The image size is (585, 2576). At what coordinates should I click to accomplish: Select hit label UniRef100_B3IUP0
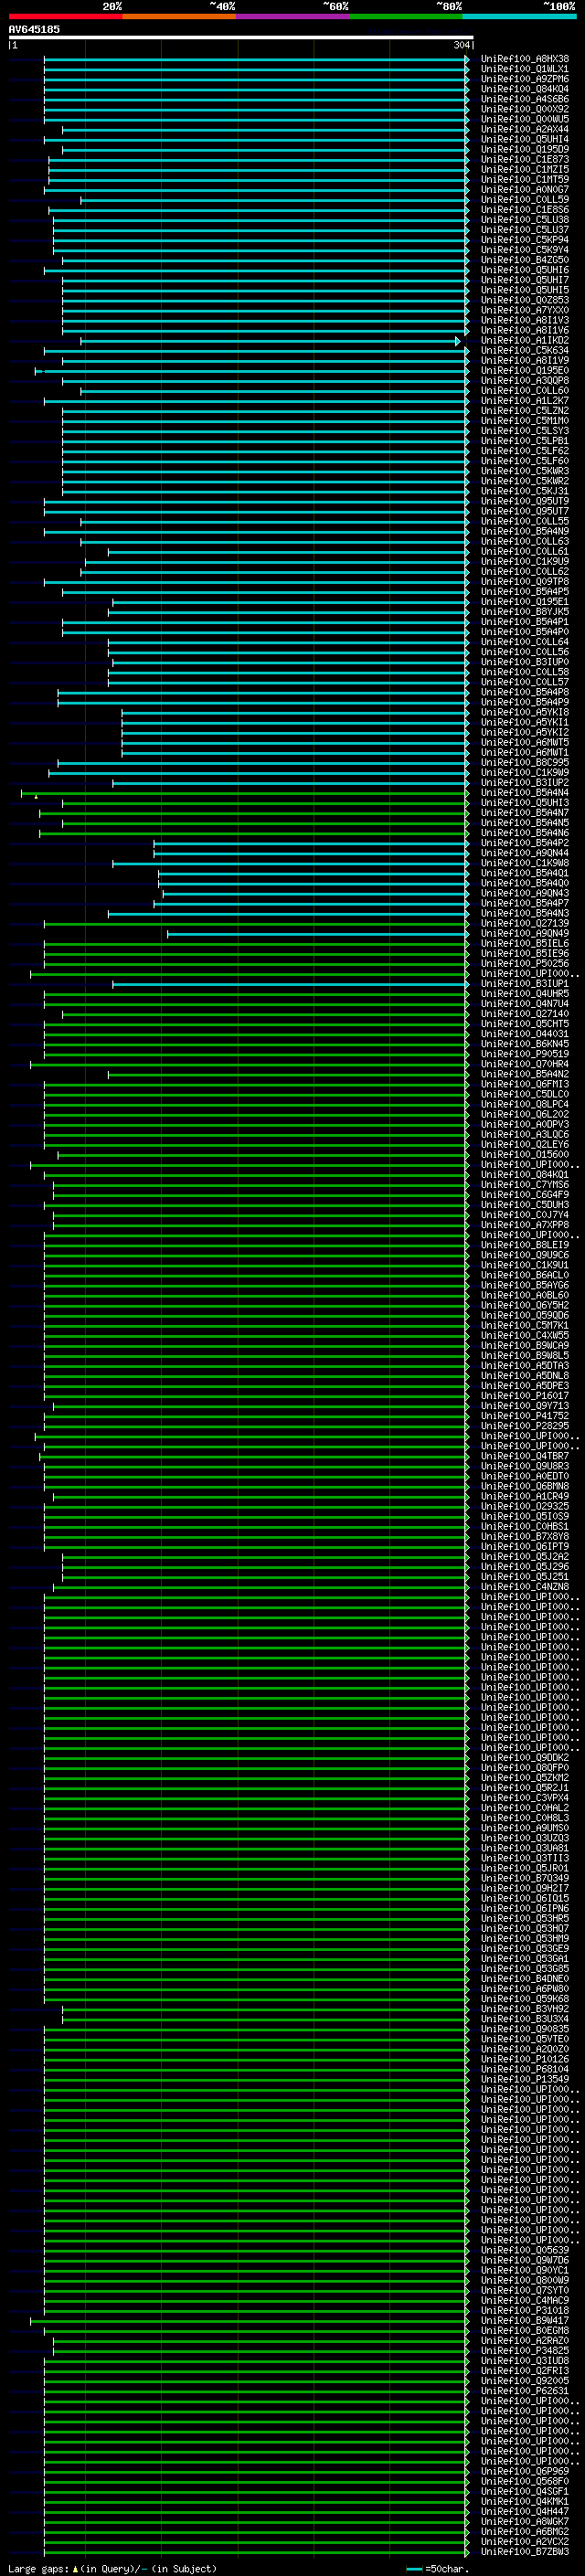tap(525, 662)
